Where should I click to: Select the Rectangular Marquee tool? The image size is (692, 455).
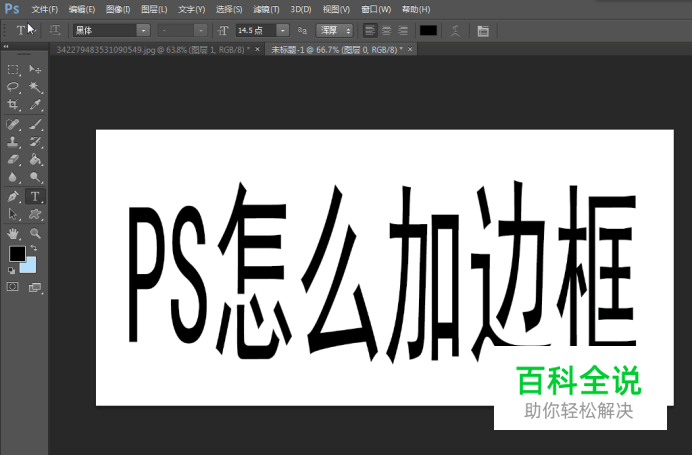tap(13, 69)
